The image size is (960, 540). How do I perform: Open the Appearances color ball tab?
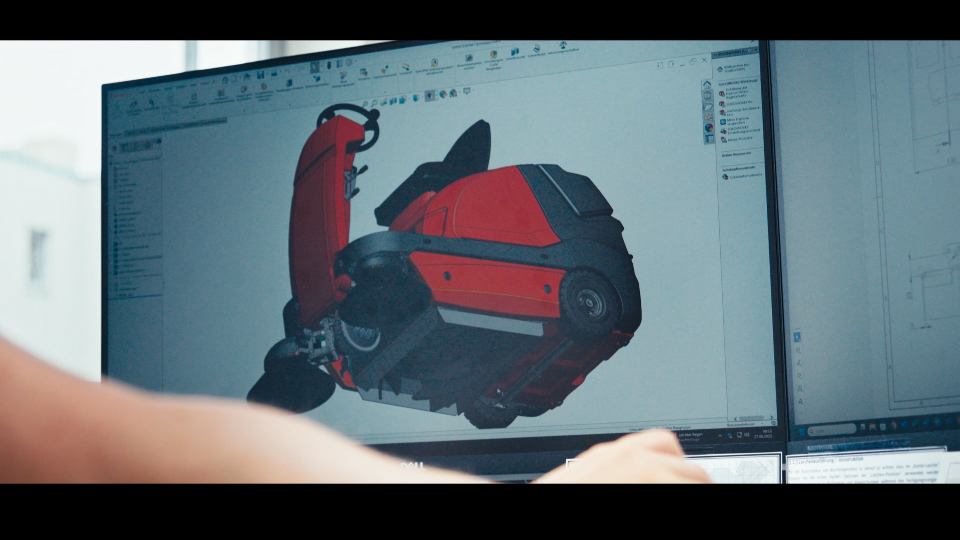[708, 128]
